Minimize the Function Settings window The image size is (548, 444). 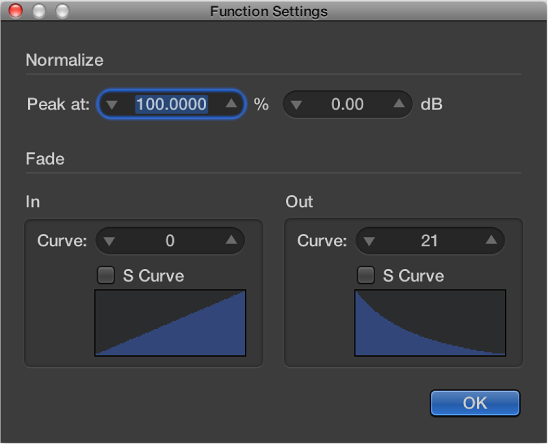coord(39,10)
